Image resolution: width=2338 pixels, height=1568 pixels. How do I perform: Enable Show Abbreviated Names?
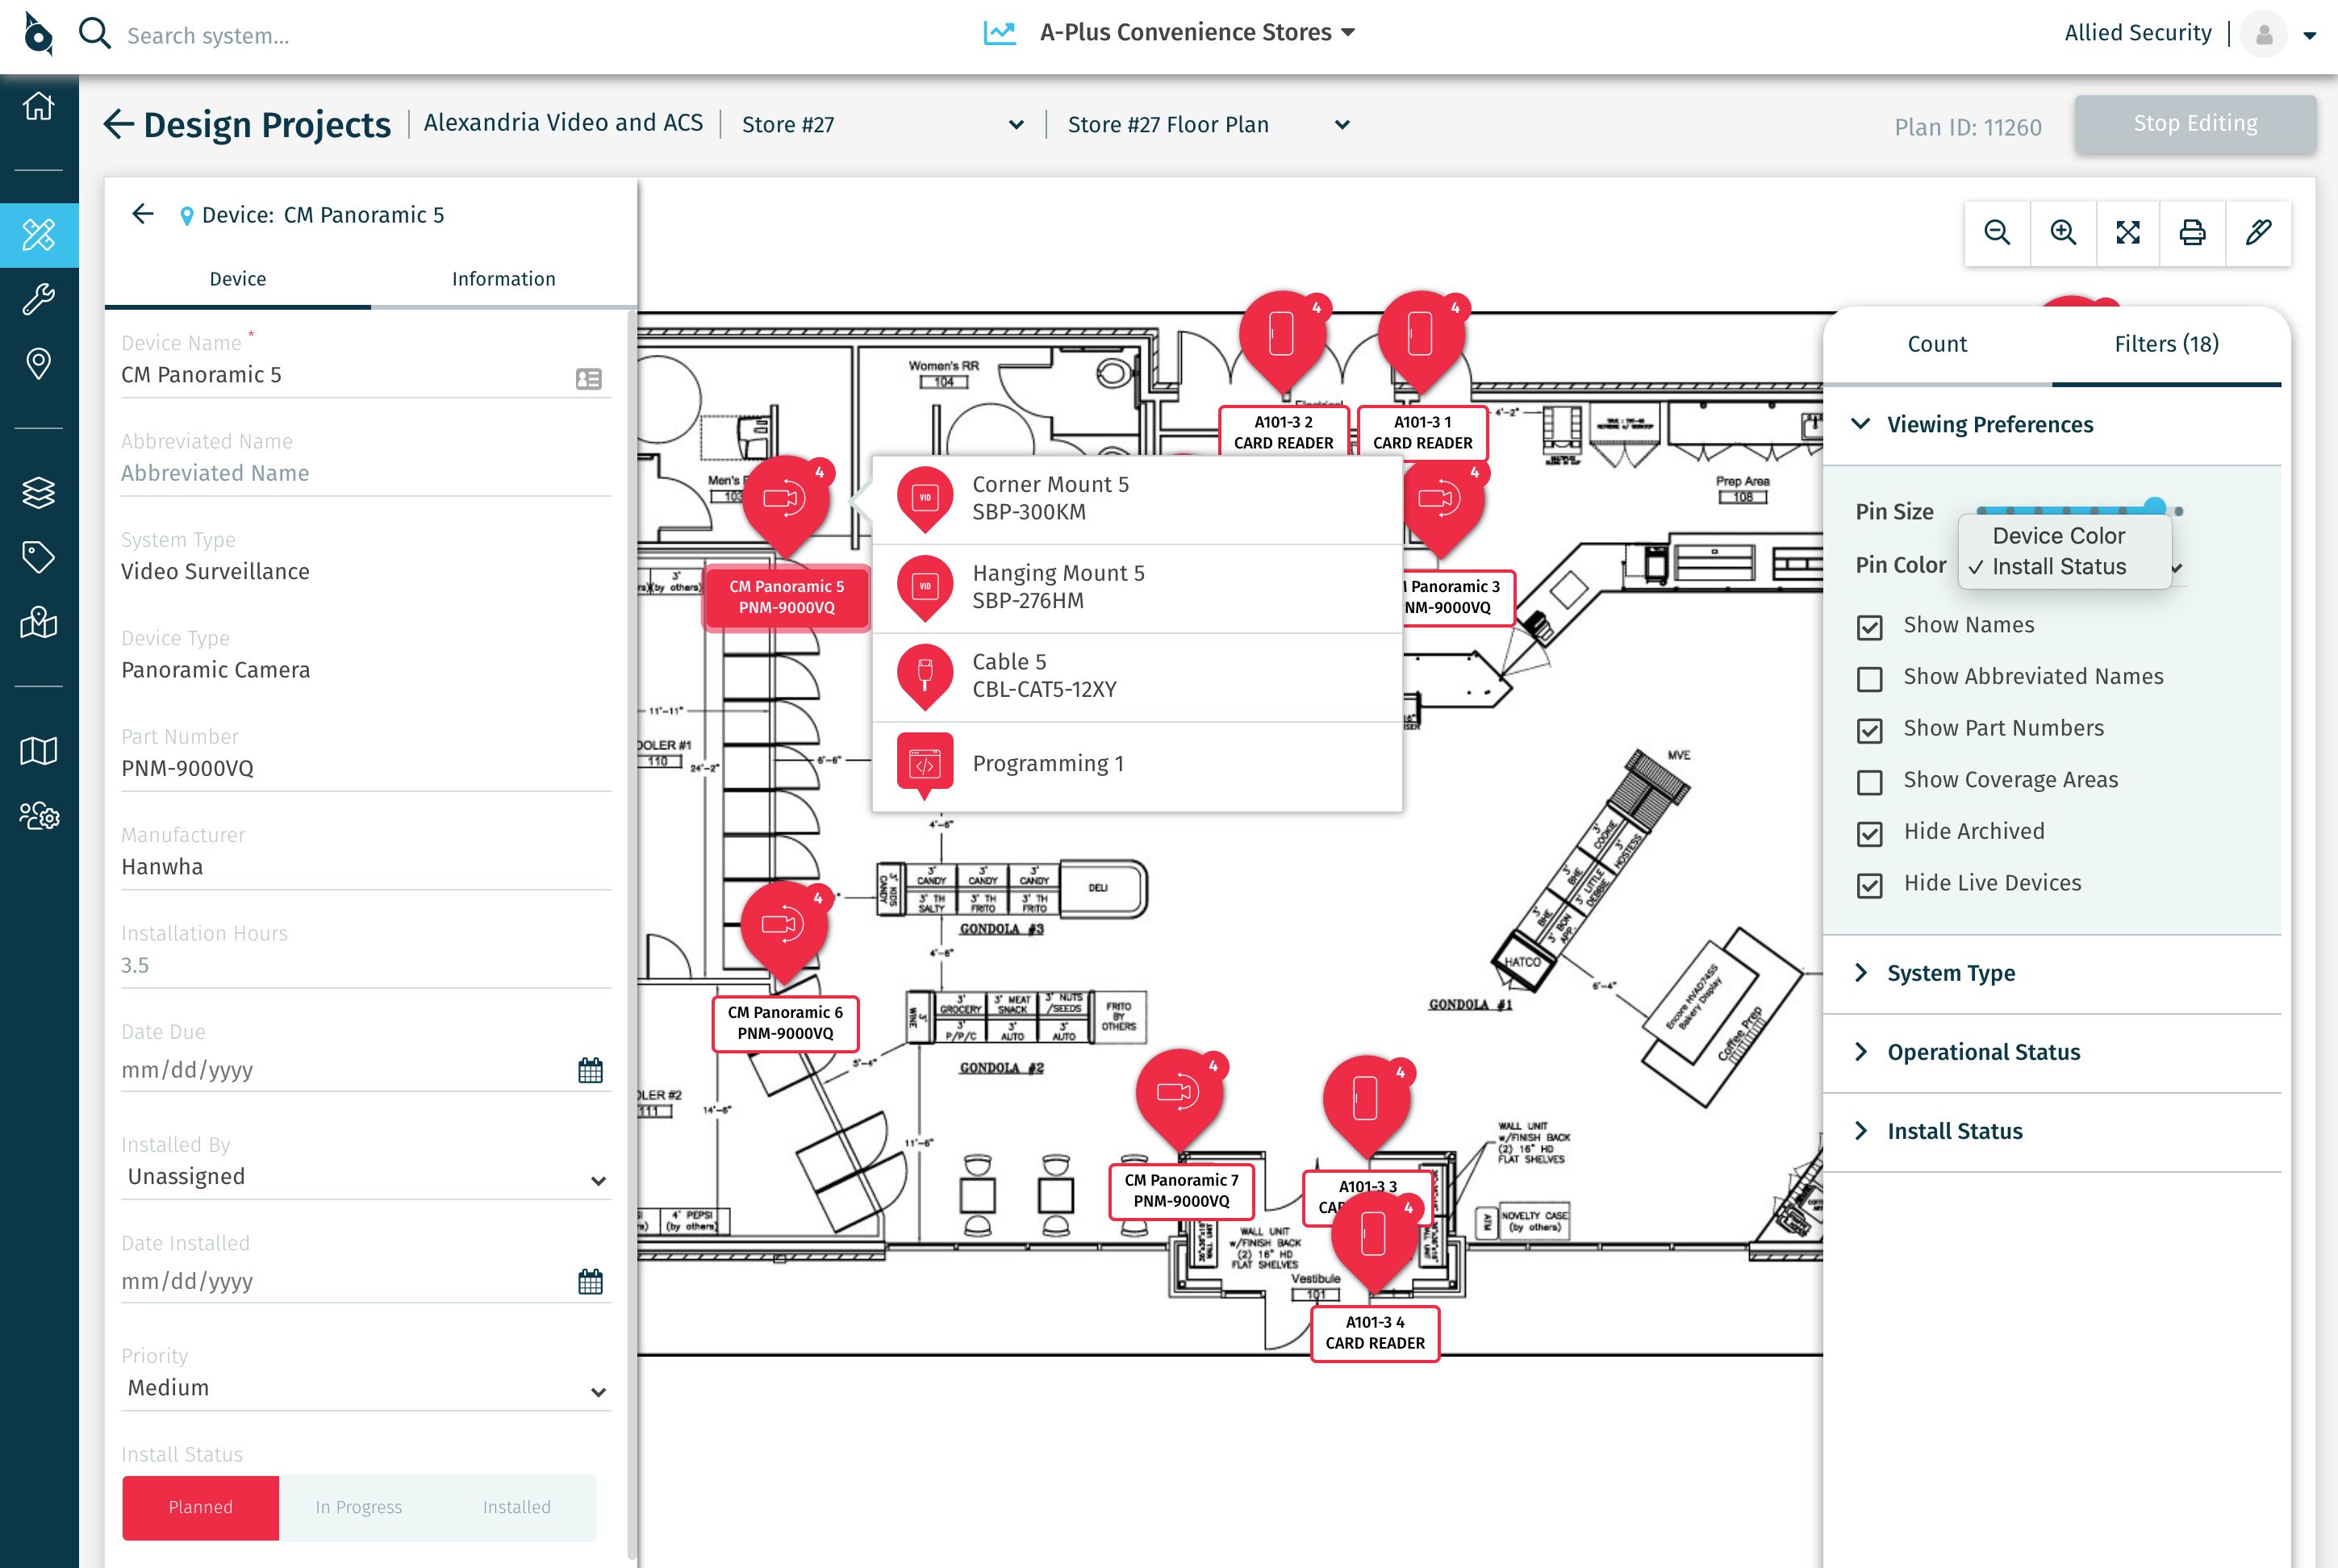1869,679
